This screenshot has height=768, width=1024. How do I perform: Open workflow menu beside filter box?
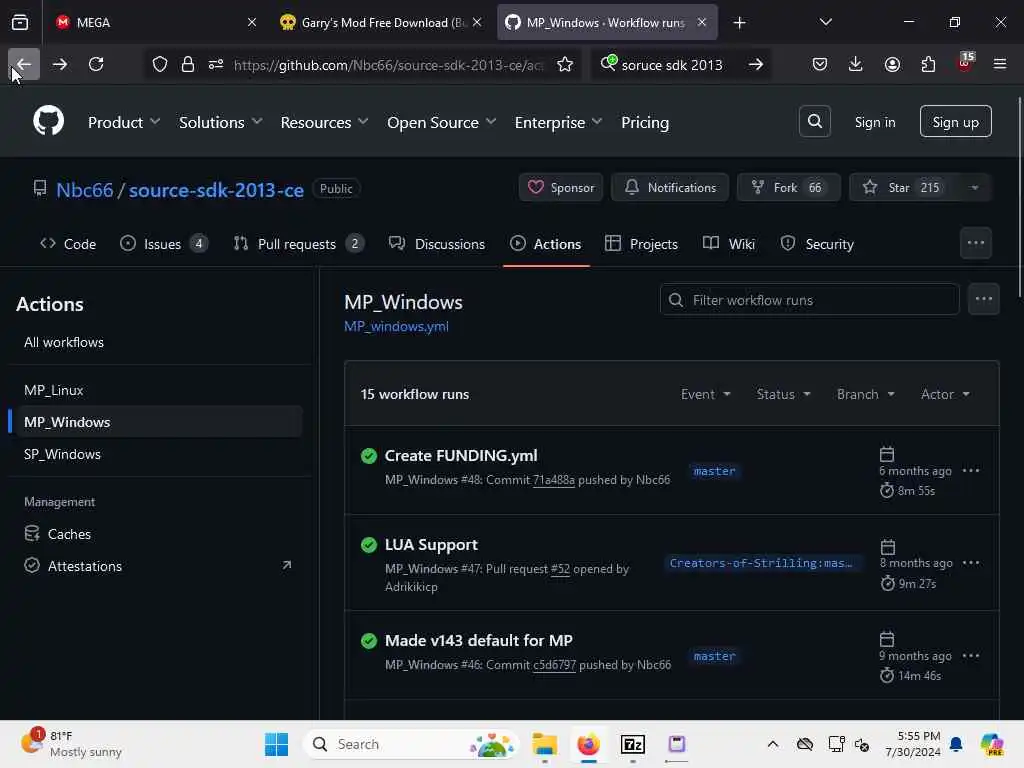(984, 300)
